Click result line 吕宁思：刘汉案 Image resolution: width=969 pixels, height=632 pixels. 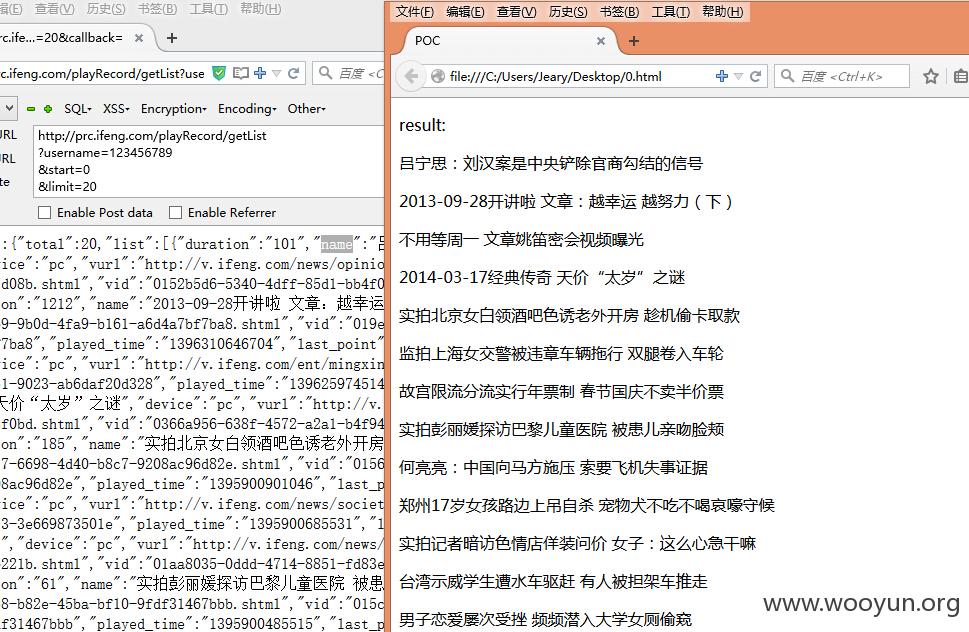[x=551, y=163]
